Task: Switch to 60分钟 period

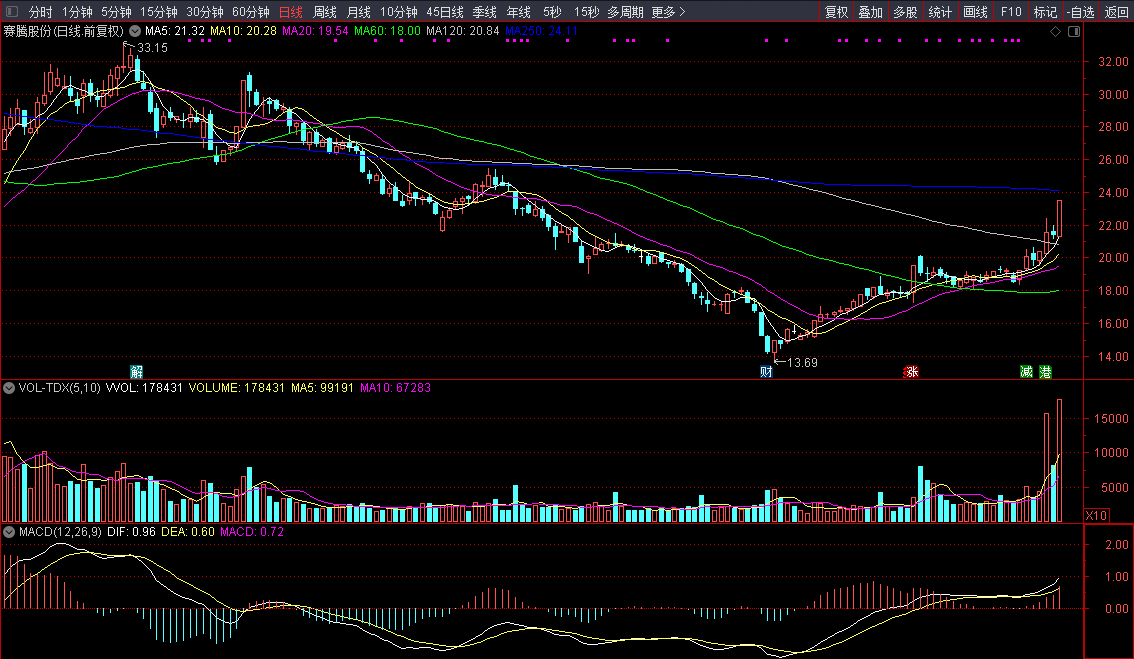Action: tap(251, 12)
